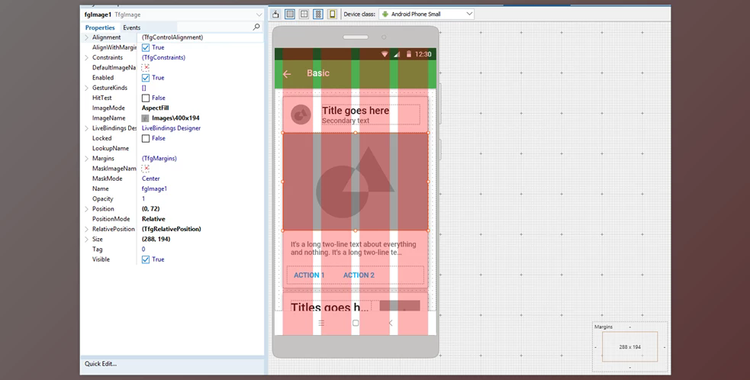Expand the Constraints property
Screen dimensions: 750x380
pos(87,57)
